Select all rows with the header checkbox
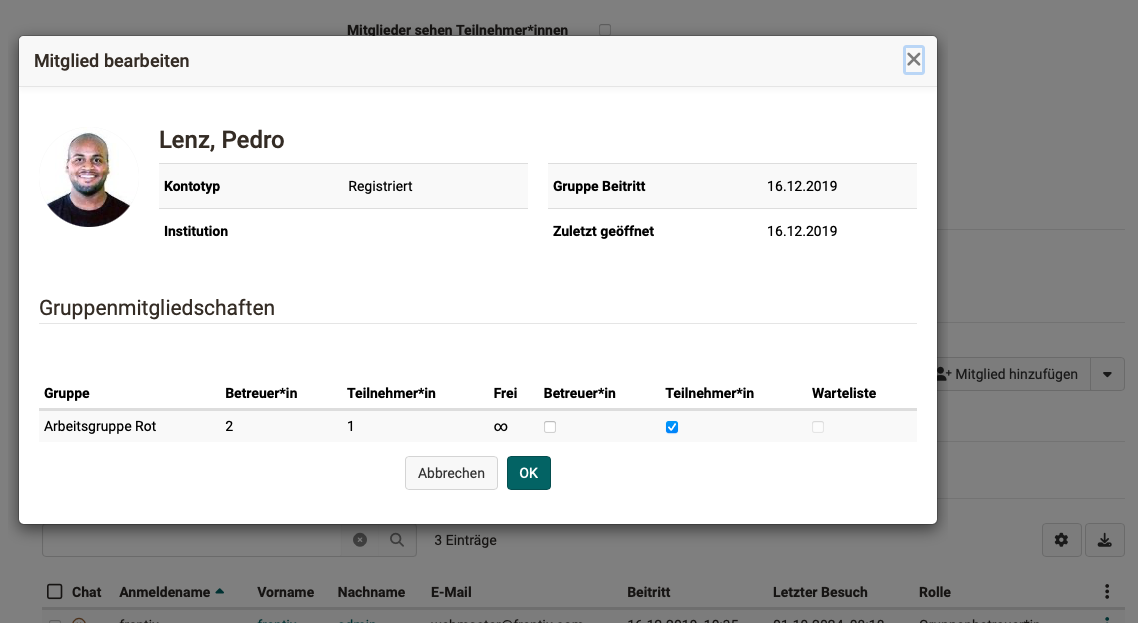Screen dimensions: 1138x623 54,592
